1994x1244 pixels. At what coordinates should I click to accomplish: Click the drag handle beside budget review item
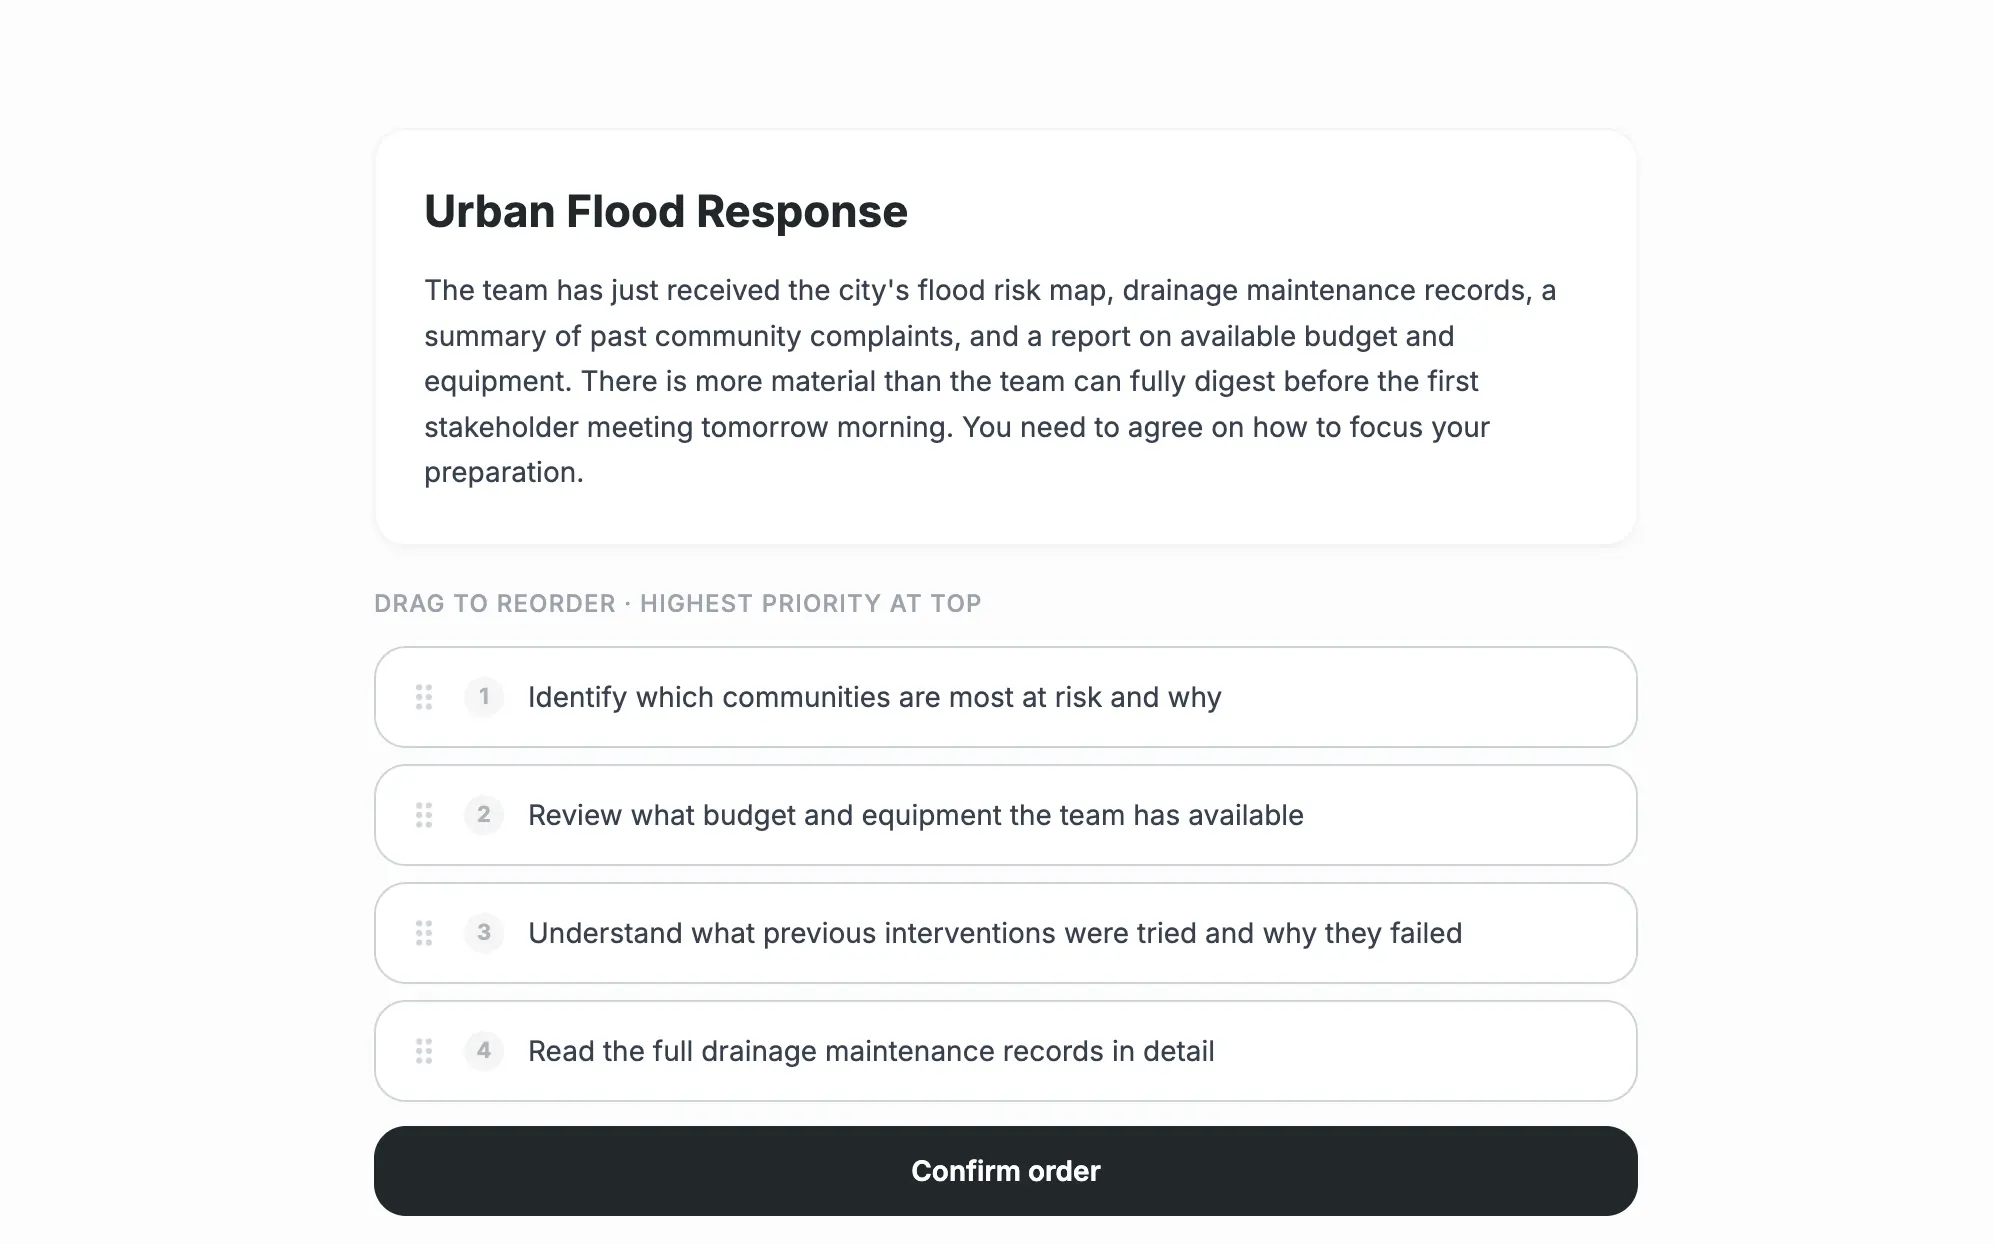click(423, 815)
